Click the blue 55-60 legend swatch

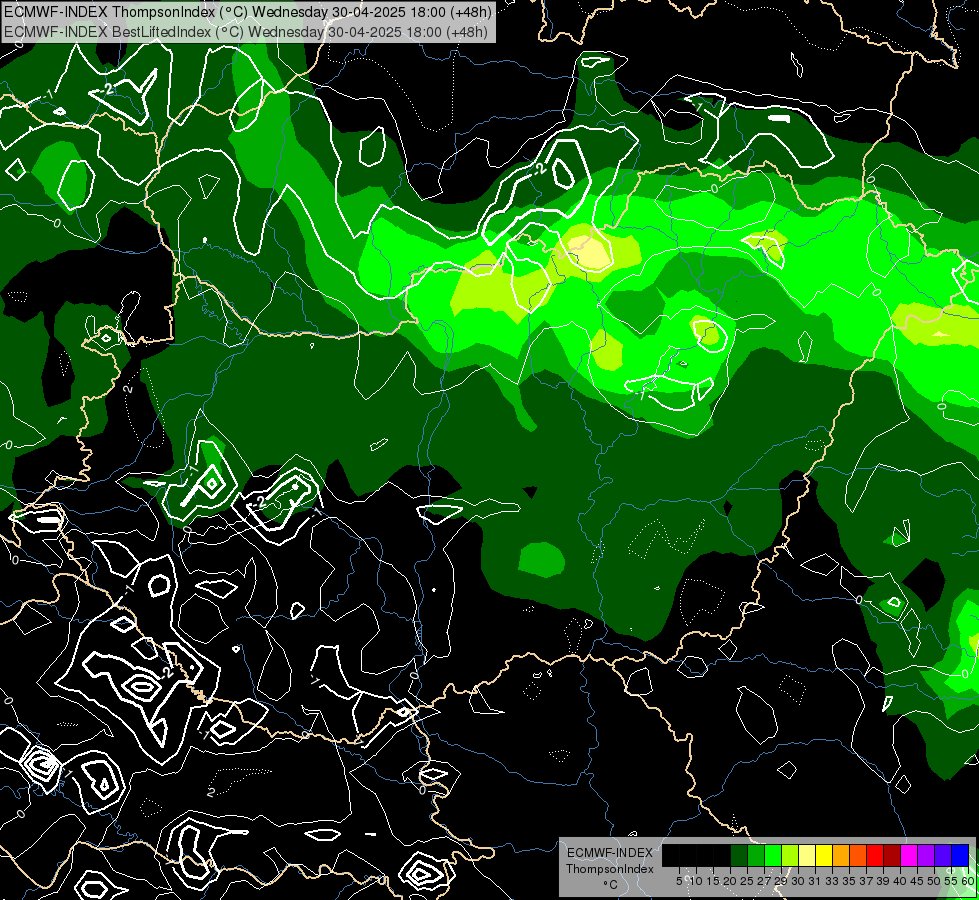coord(960,855)
